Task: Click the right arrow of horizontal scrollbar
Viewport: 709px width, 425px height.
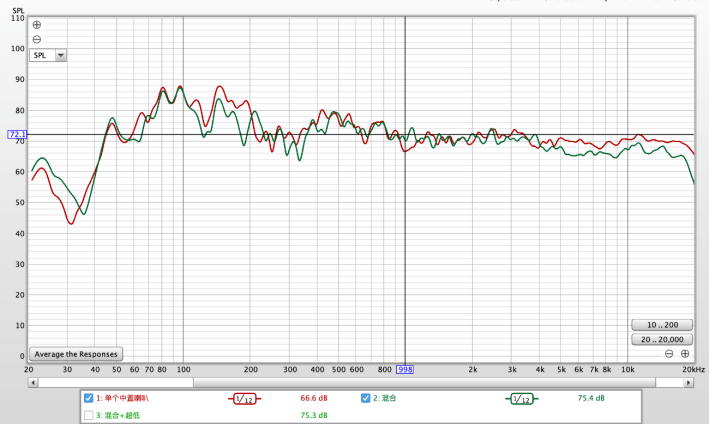Action: pos(689,381)
